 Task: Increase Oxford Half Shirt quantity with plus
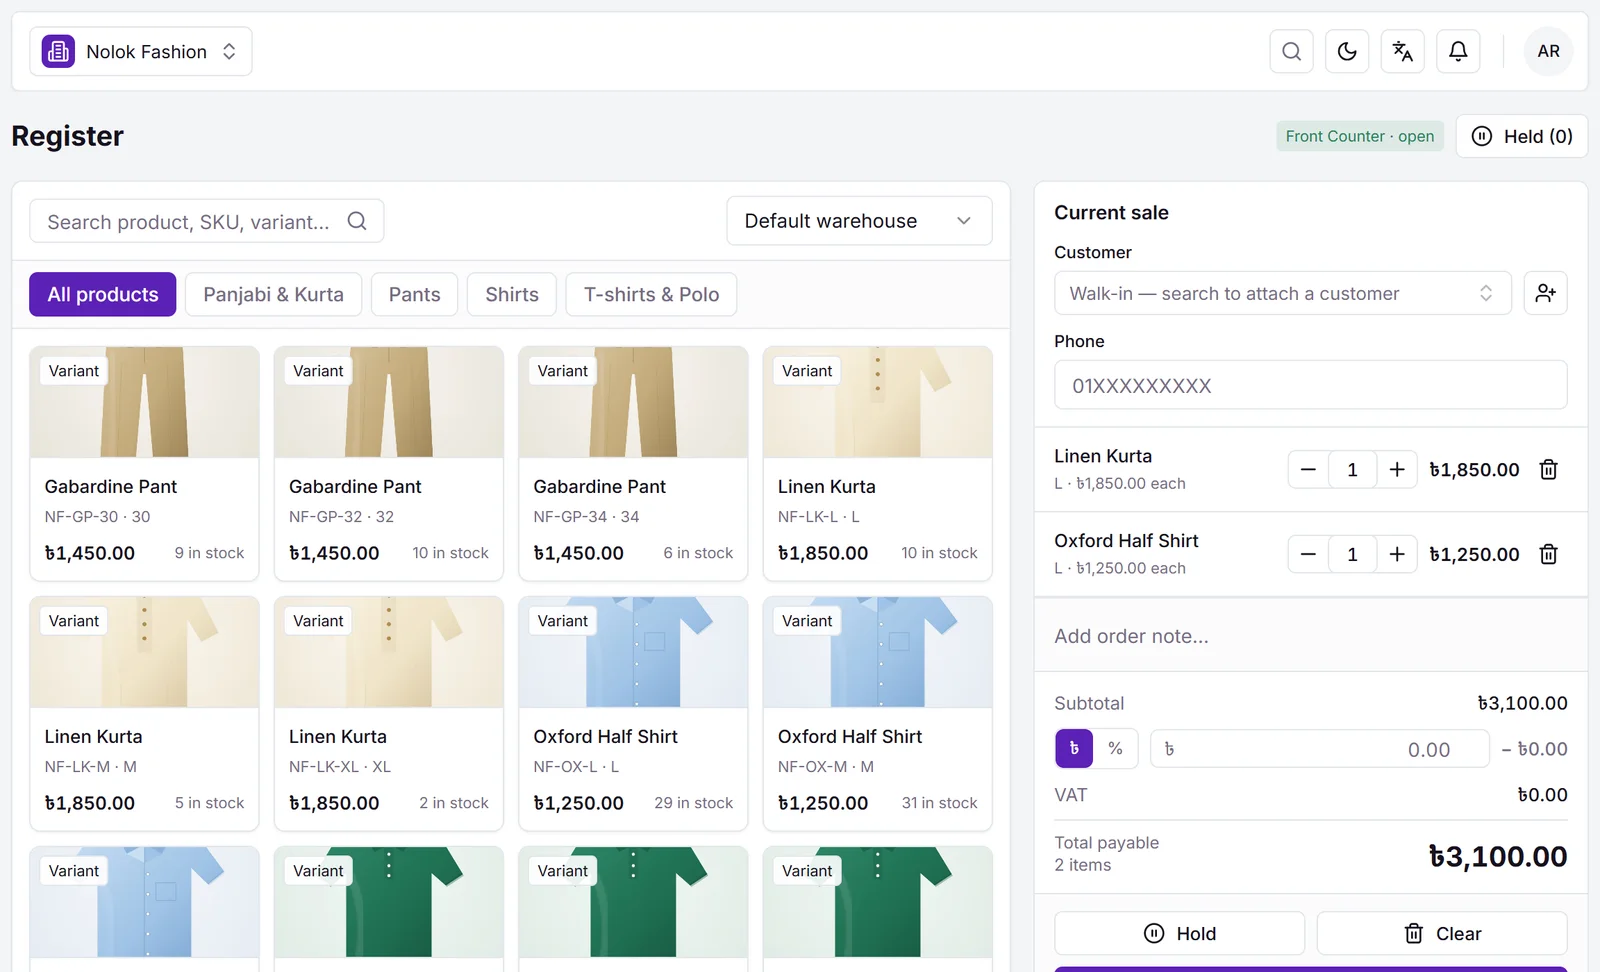coord(1397,554)
